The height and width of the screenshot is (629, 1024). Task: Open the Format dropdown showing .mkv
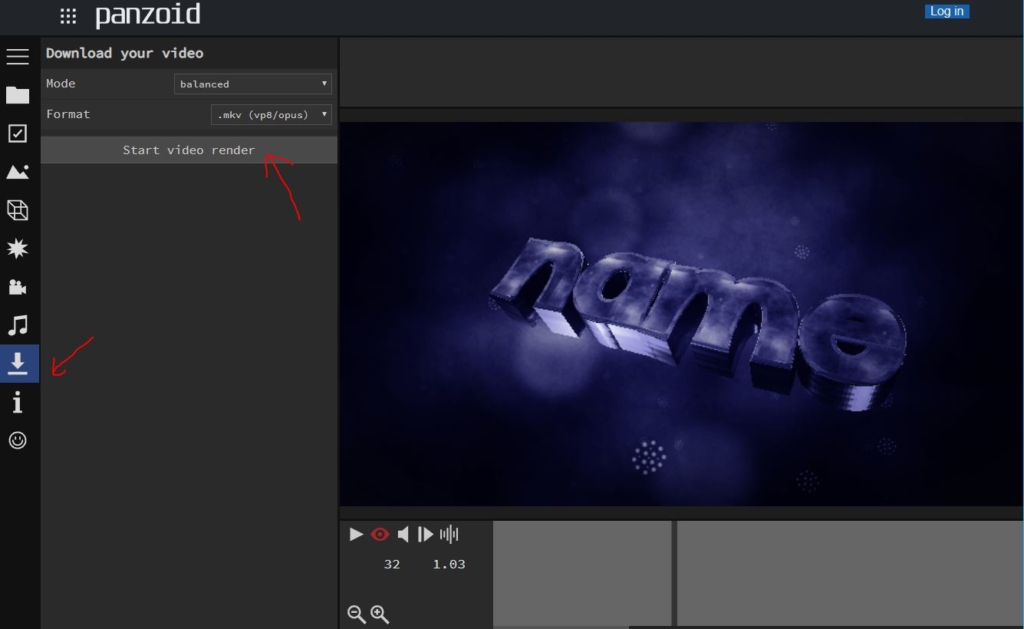[x=271, y=115]
